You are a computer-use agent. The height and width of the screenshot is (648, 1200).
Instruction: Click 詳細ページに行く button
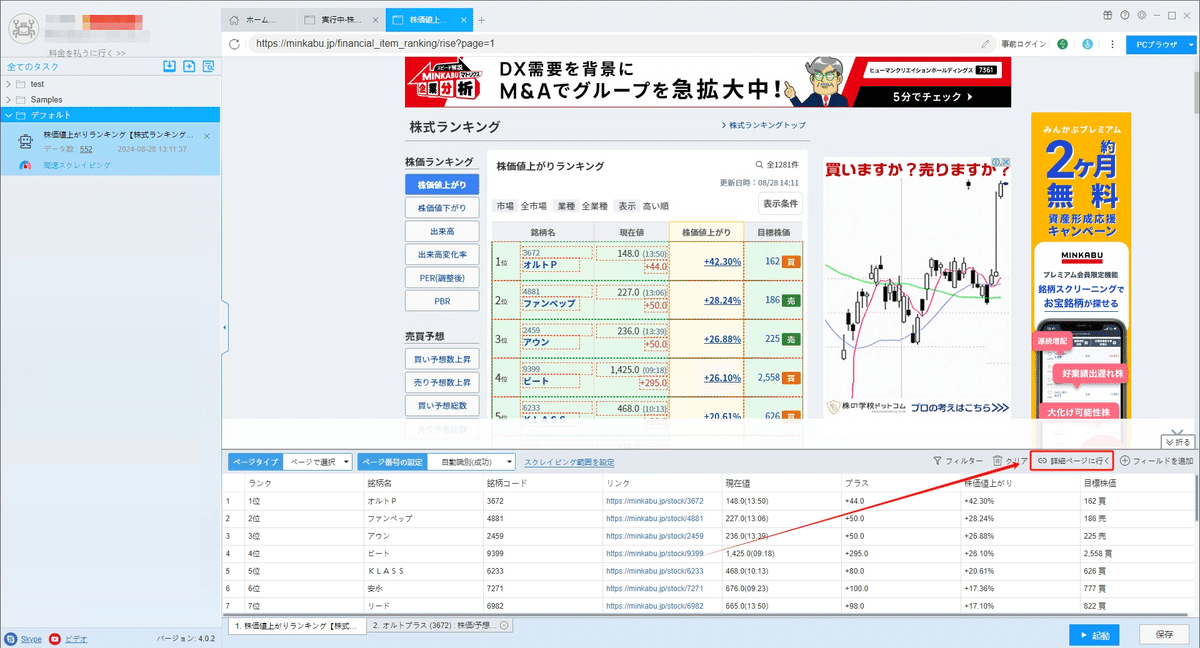pos(1072,461)
